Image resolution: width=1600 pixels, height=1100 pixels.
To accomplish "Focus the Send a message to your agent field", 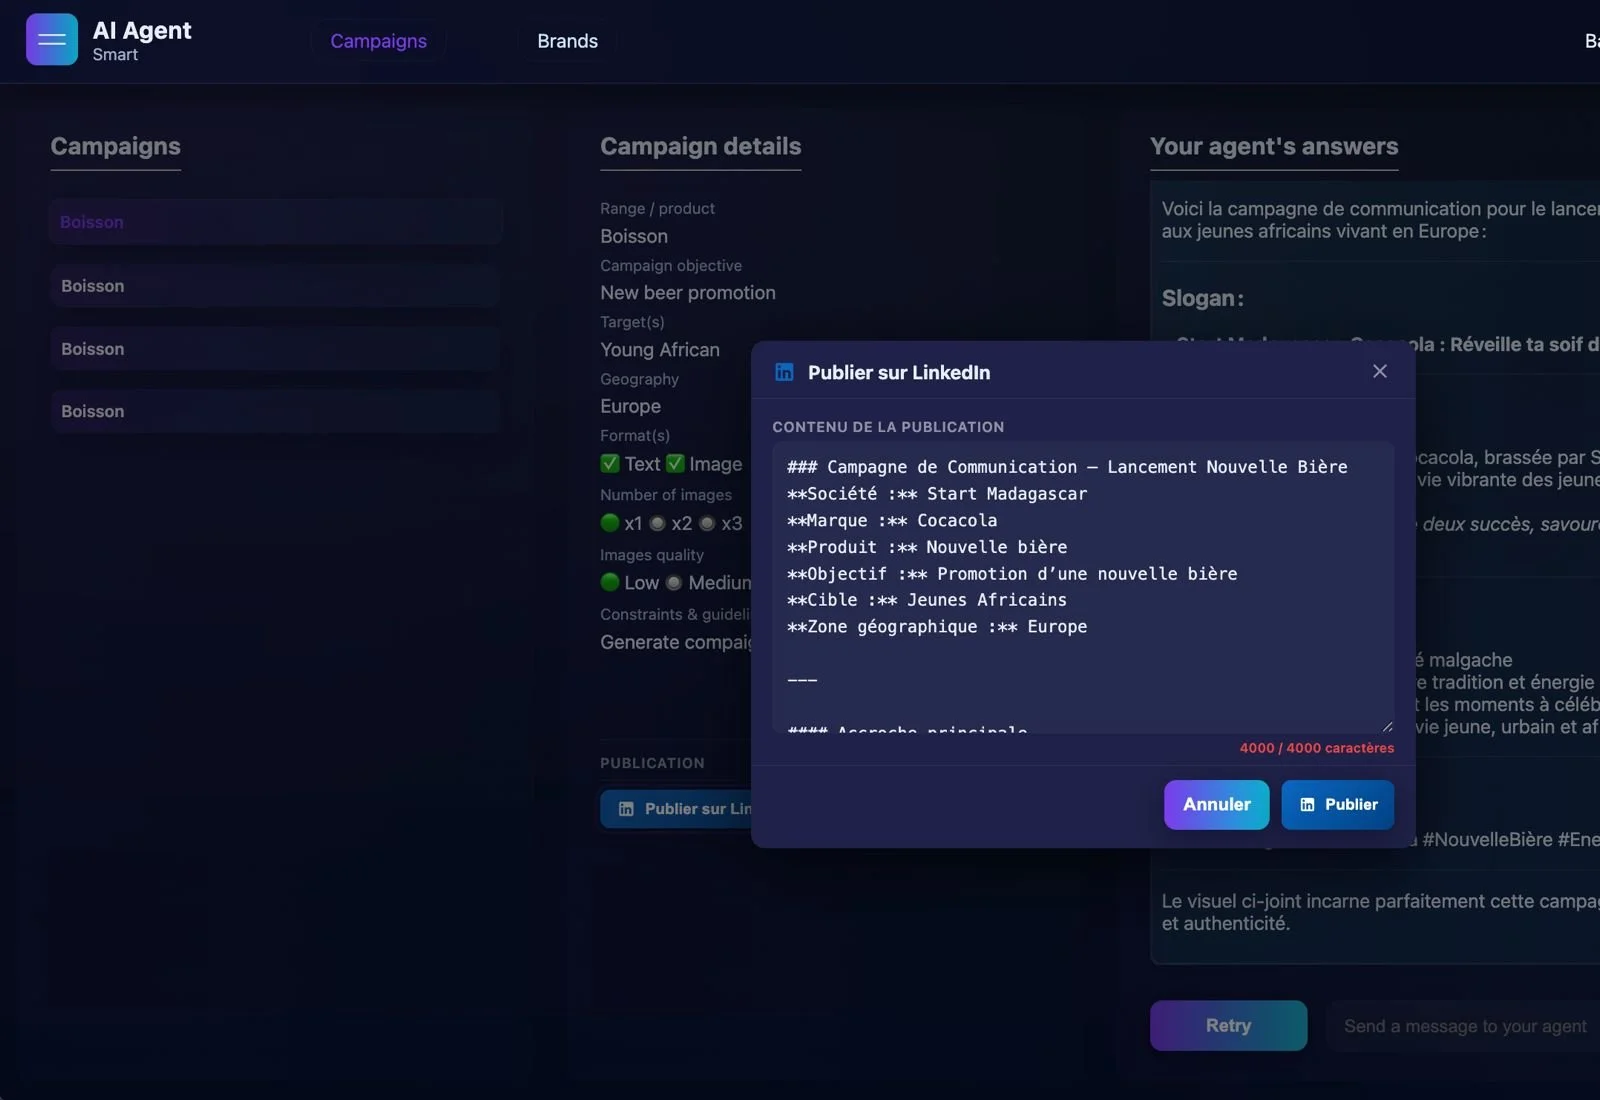I will point(1464,1026).
